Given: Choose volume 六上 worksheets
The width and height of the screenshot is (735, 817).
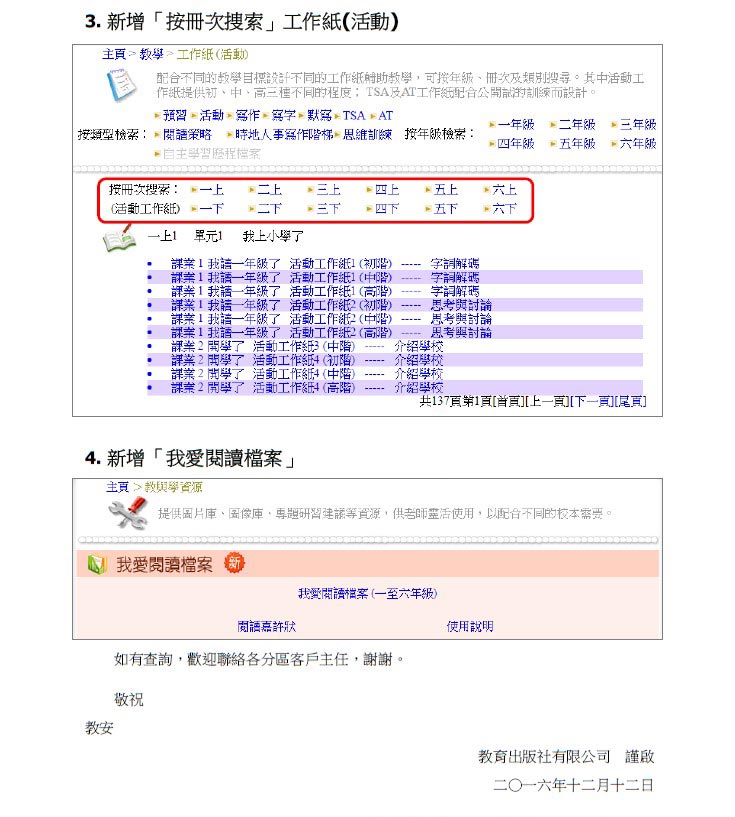Looking at the screenshot, I should click(x=505, y=189).
